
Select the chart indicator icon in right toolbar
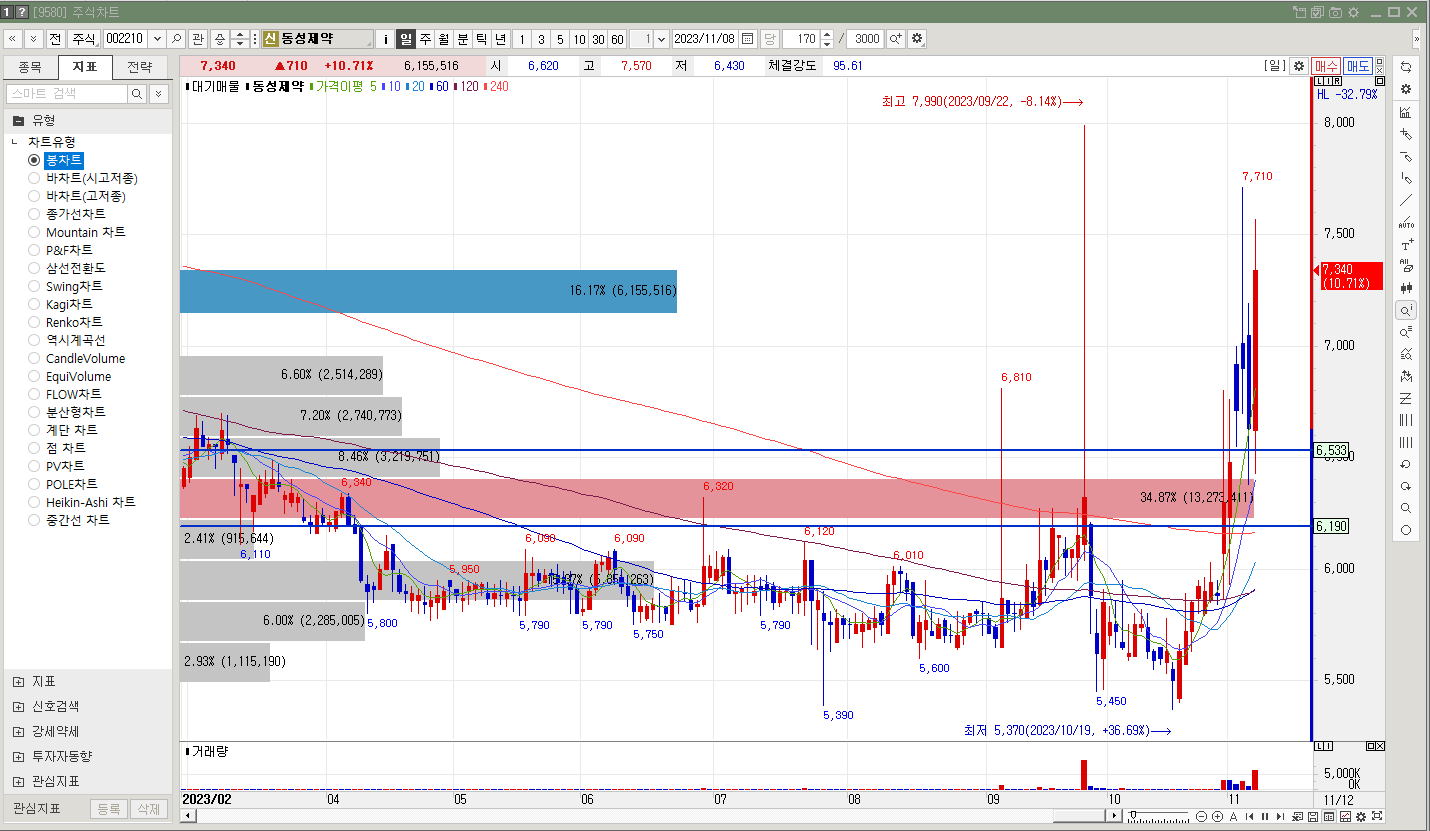(1406, 112)
